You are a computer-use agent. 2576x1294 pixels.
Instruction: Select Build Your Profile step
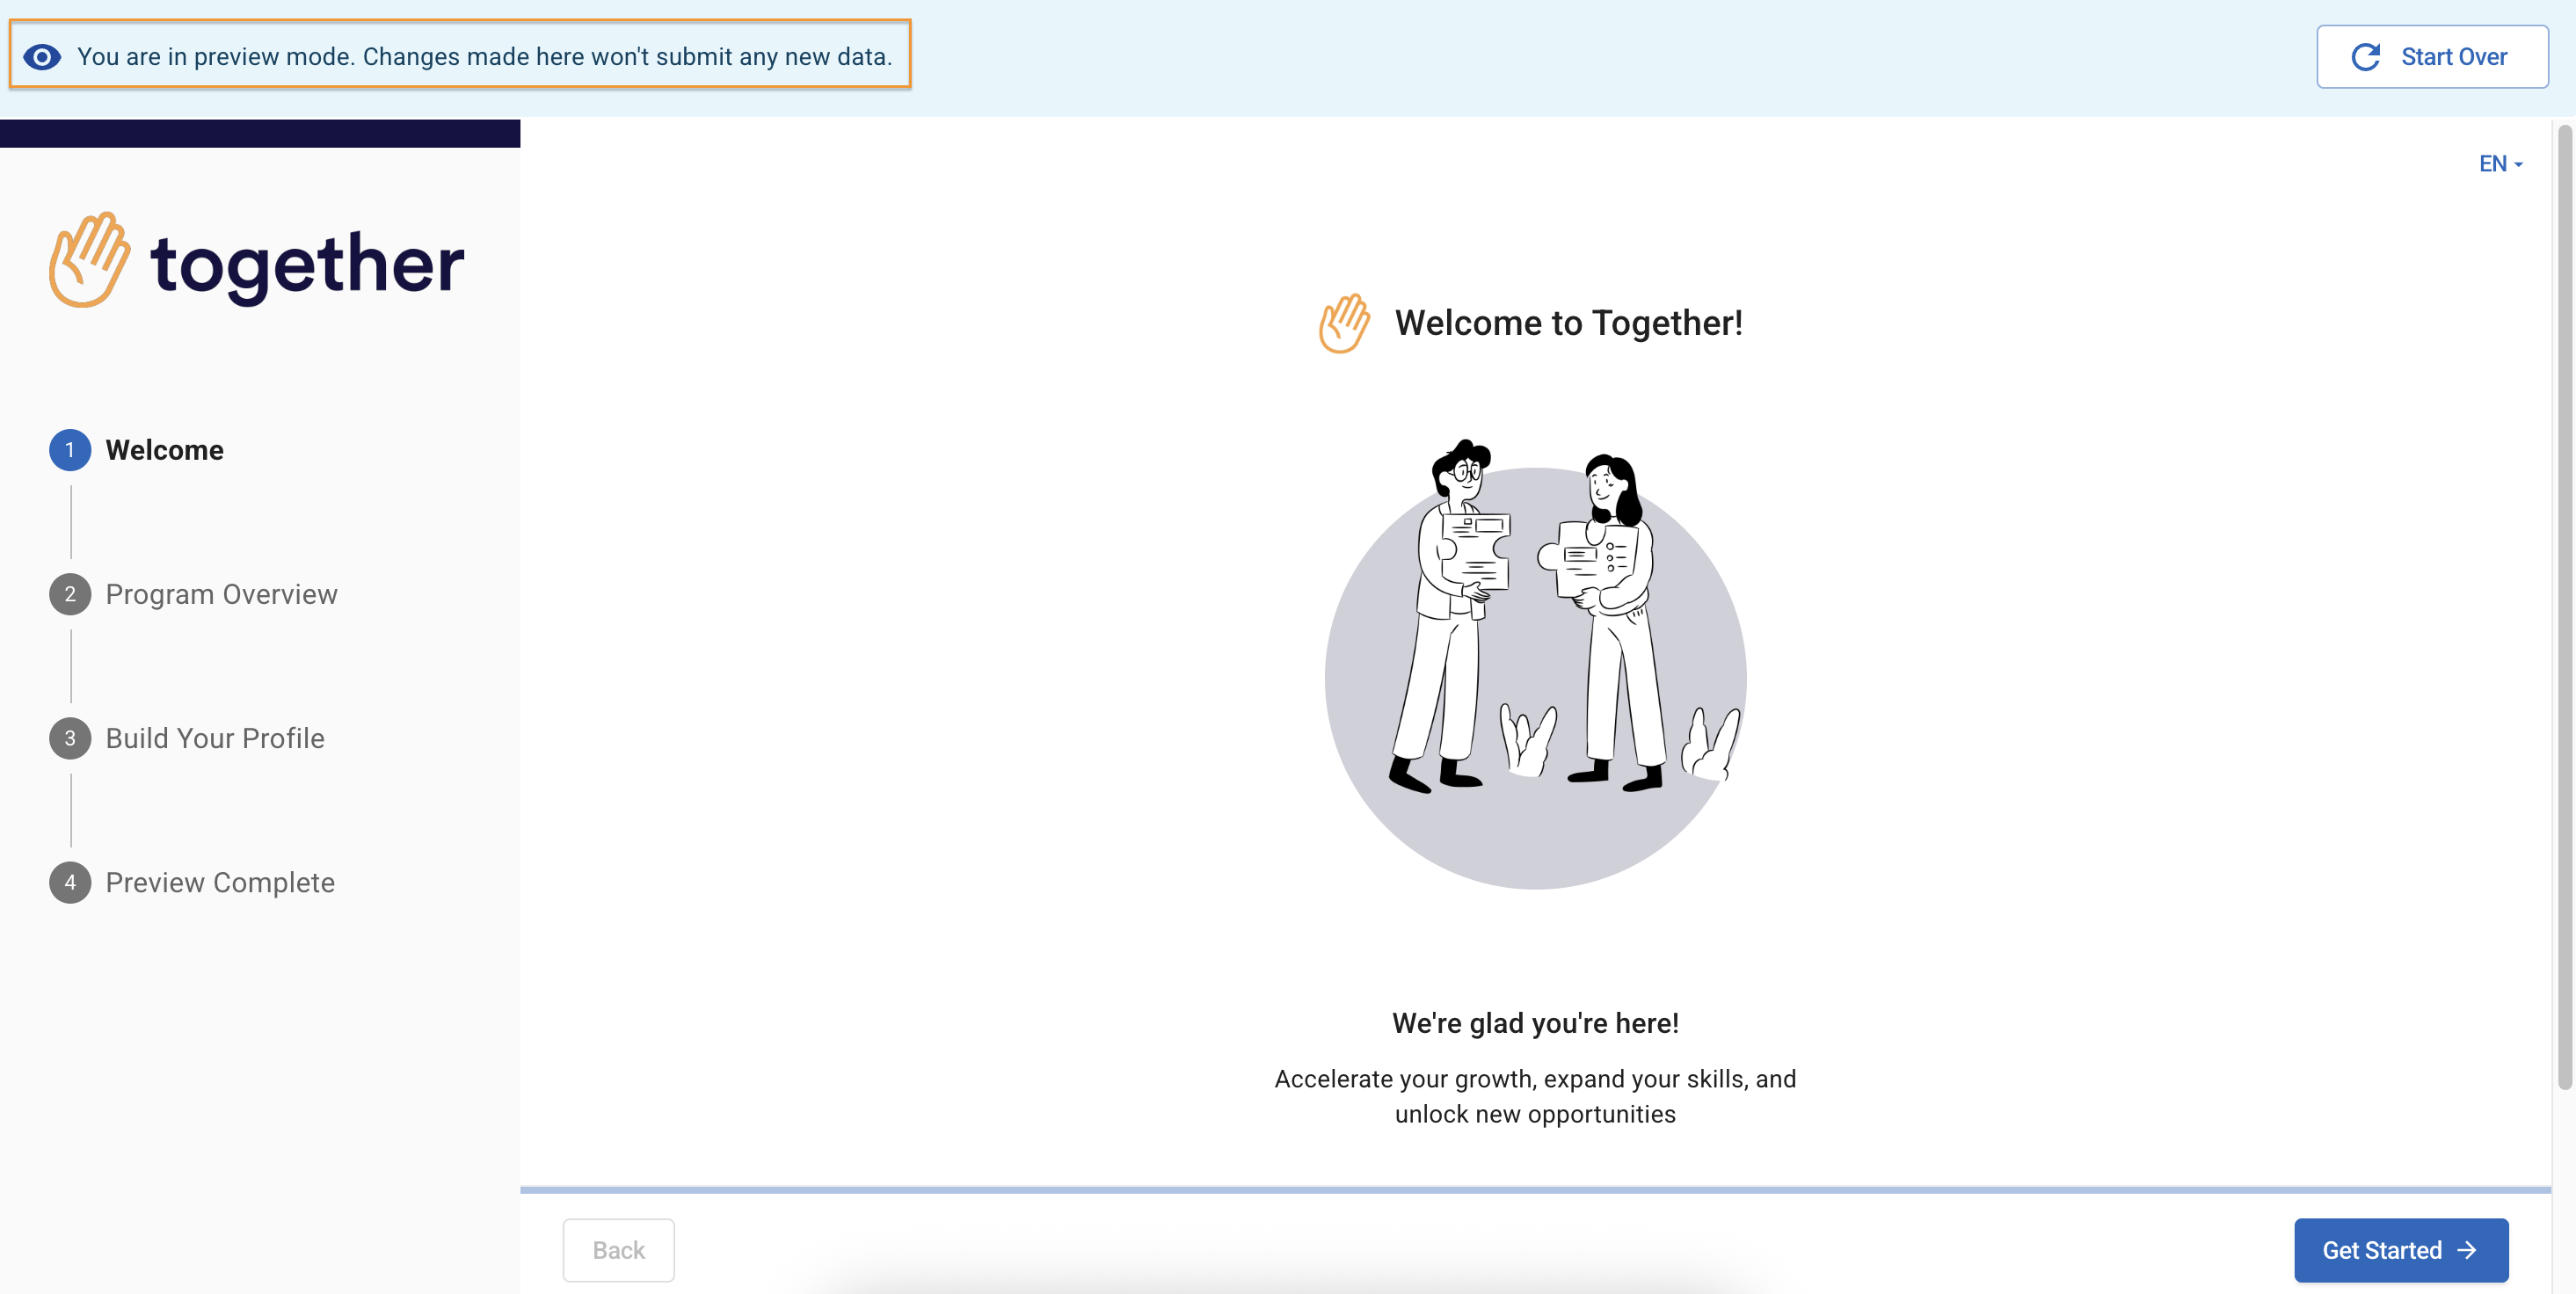(x=215, y=738)
